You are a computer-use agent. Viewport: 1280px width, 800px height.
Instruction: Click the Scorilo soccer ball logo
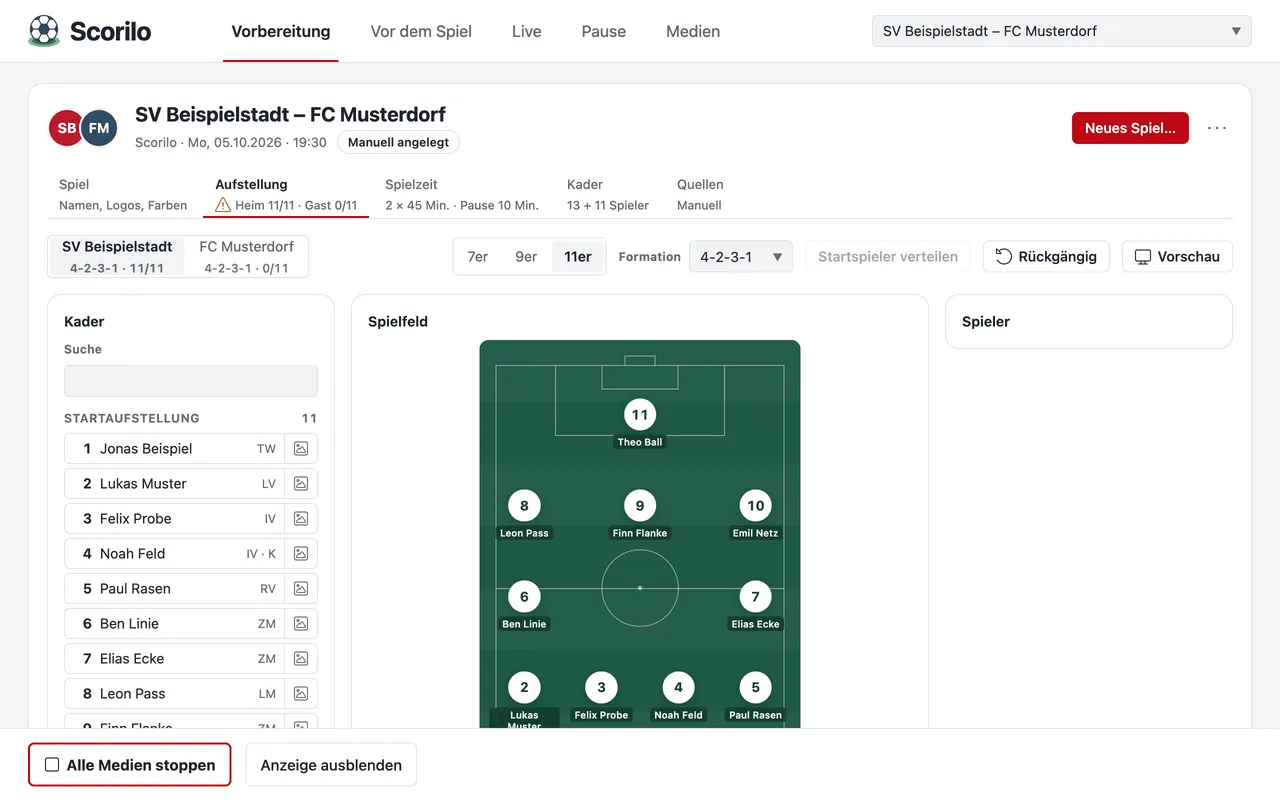click(44, 31)
